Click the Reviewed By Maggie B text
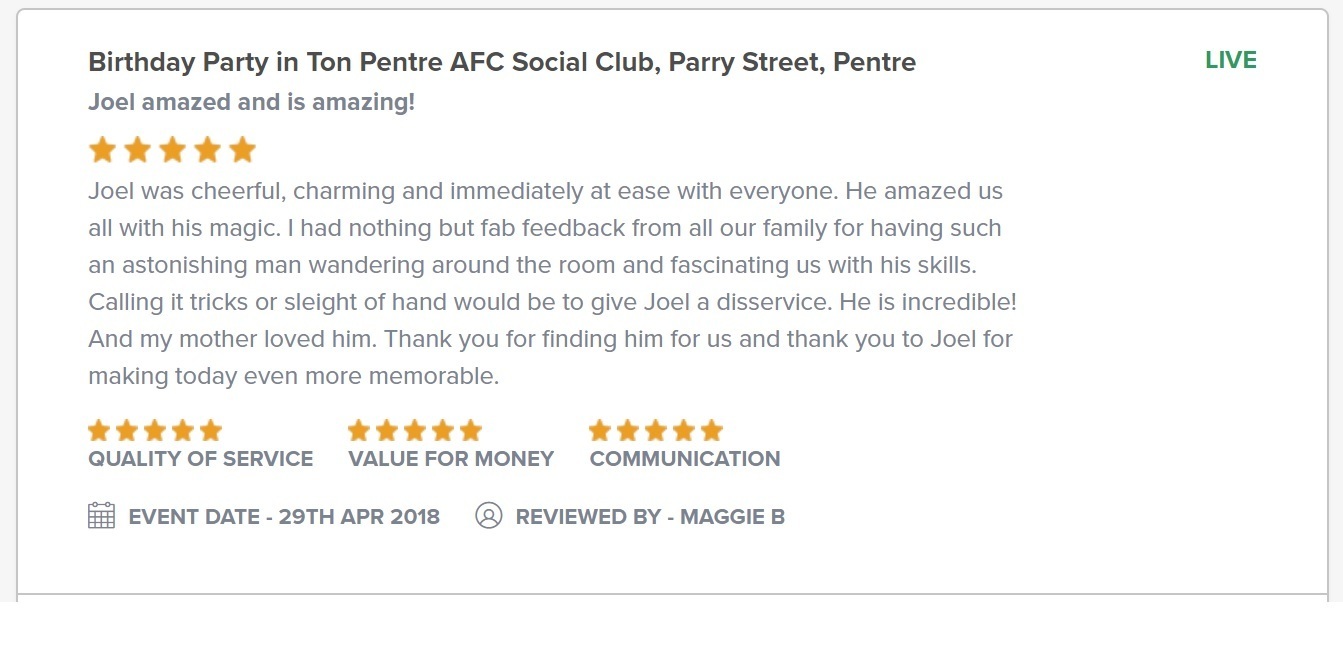Screen dimensions: 1343x648 (x=650, y=517)
